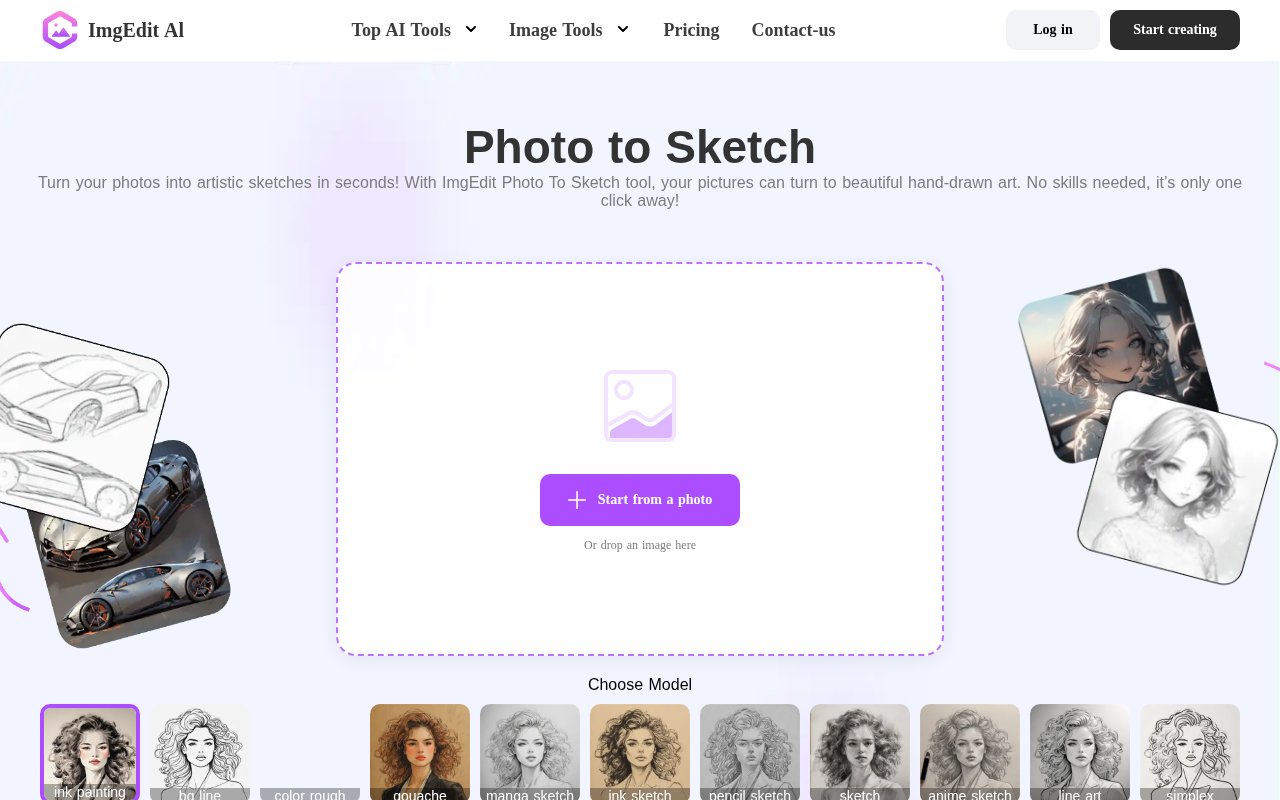Screen dimensions: 1280x800
Task: Open ImgEdit AI home via brand name
Action: (x=136, y=30)
